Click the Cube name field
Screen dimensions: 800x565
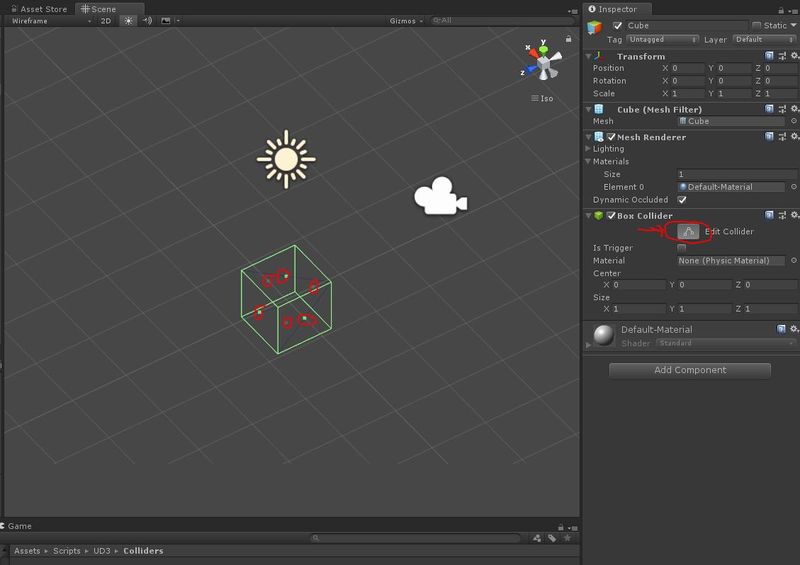coord(686,26)
